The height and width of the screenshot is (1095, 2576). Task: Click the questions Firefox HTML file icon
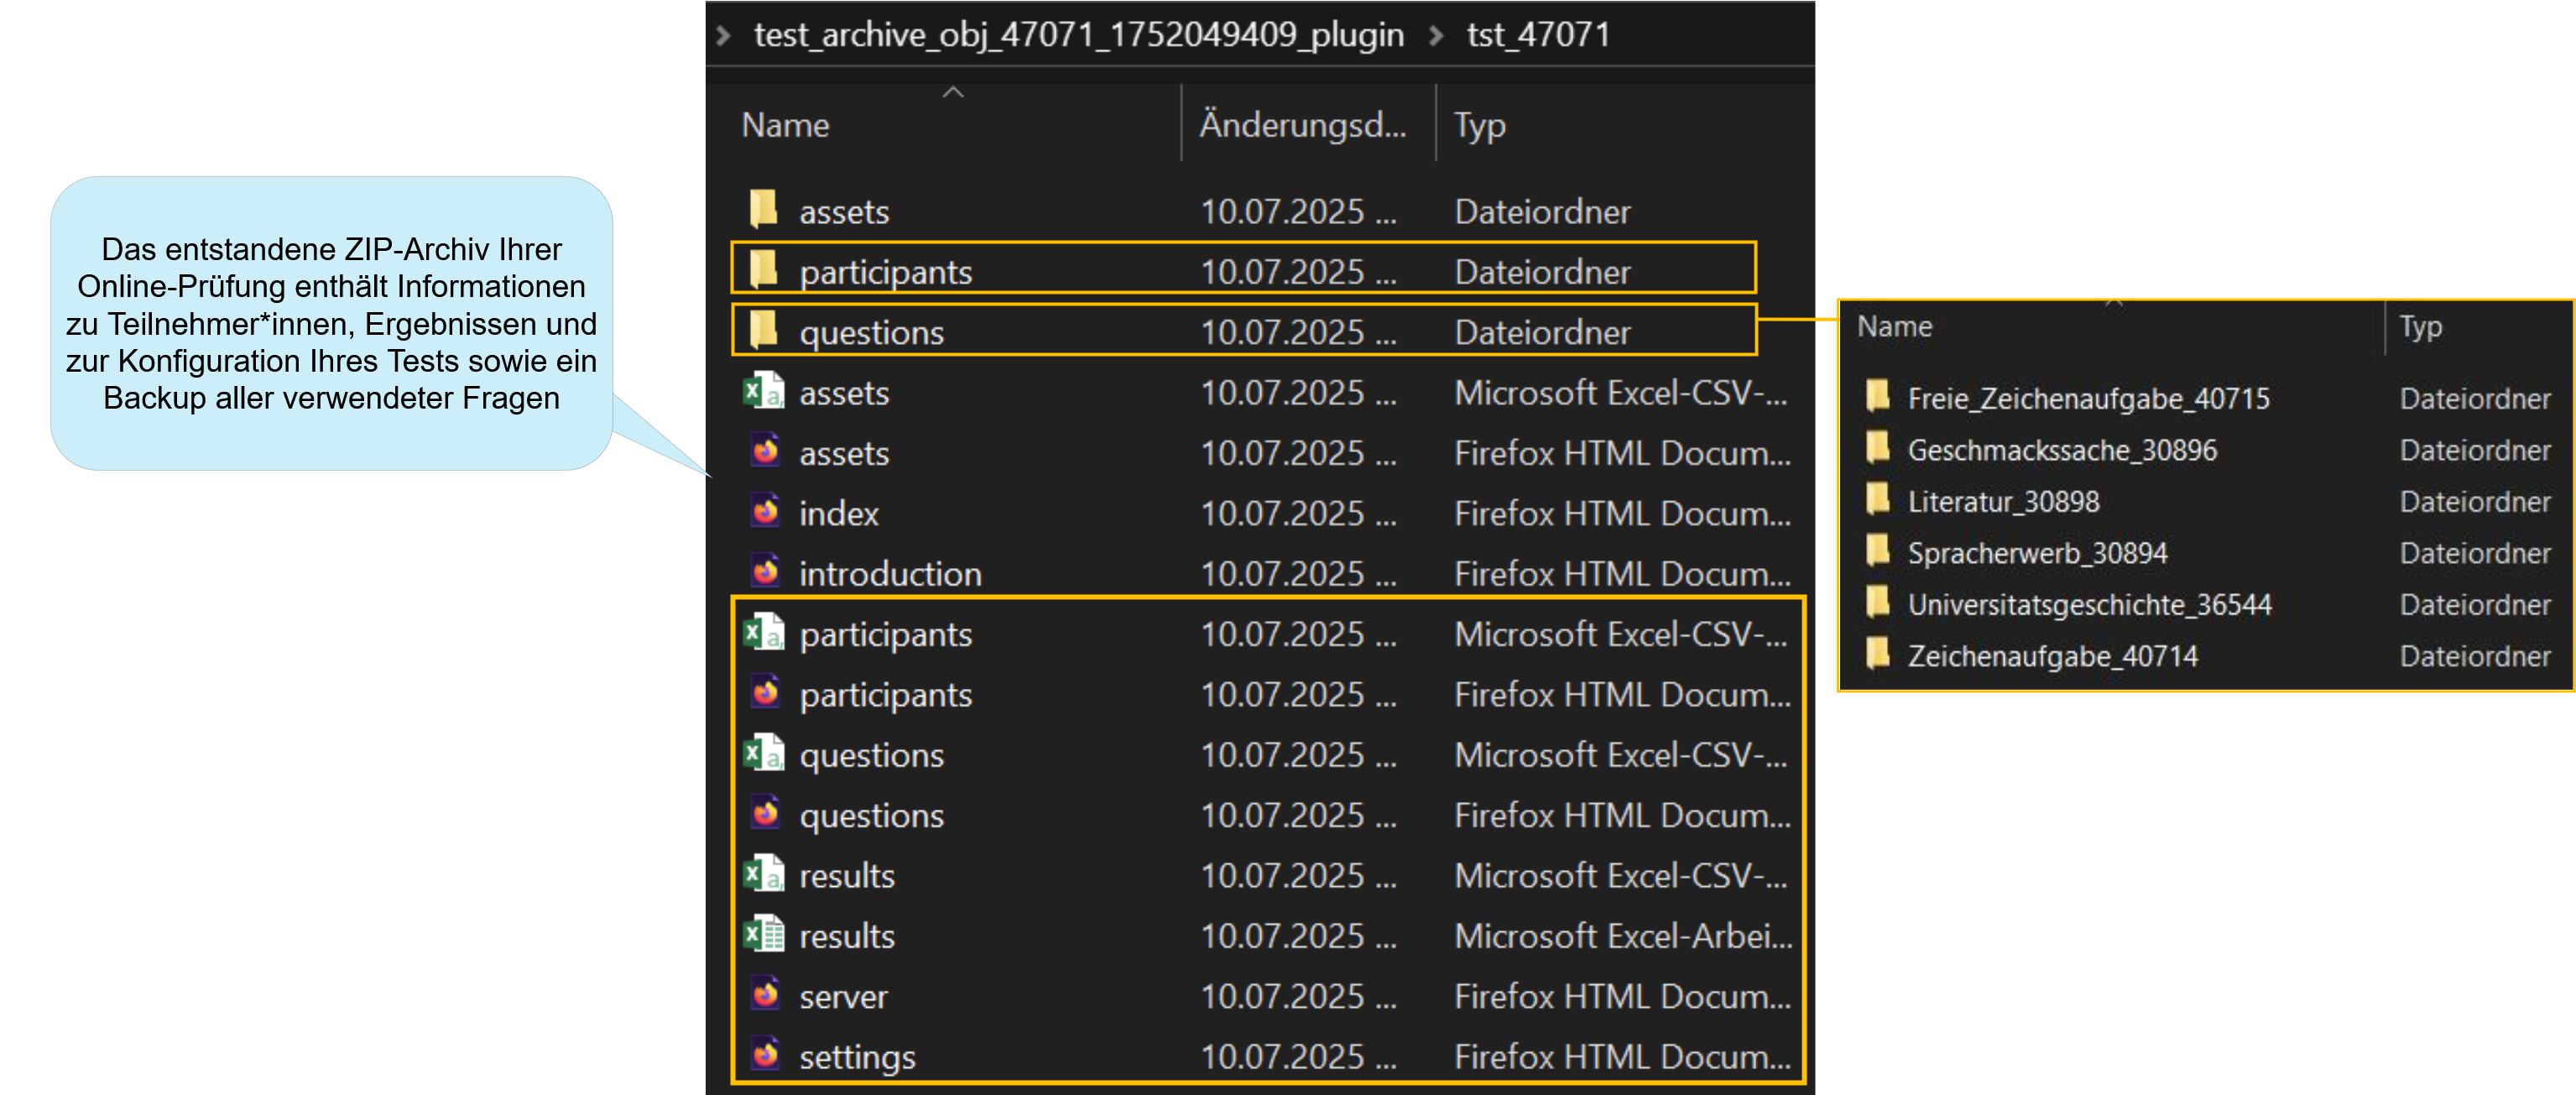point(765,814)
